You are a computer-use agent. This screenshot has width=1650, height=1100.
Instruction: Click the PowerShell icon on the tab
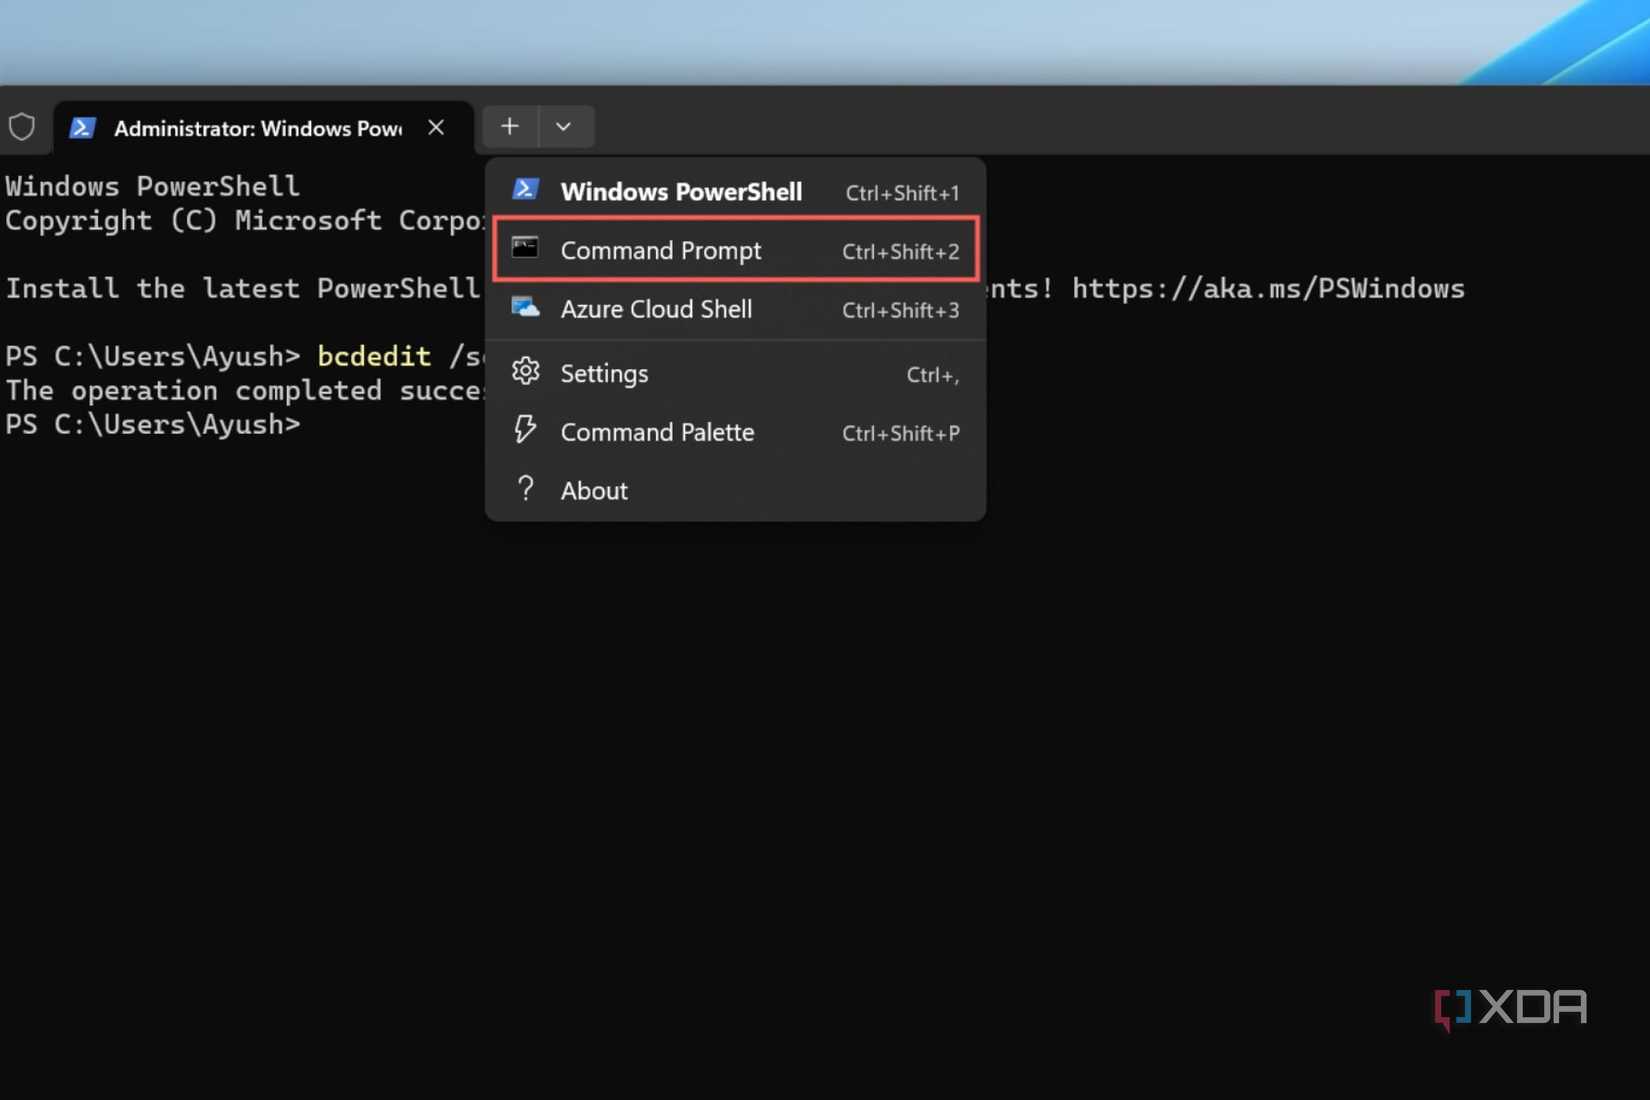click(82, 128)
